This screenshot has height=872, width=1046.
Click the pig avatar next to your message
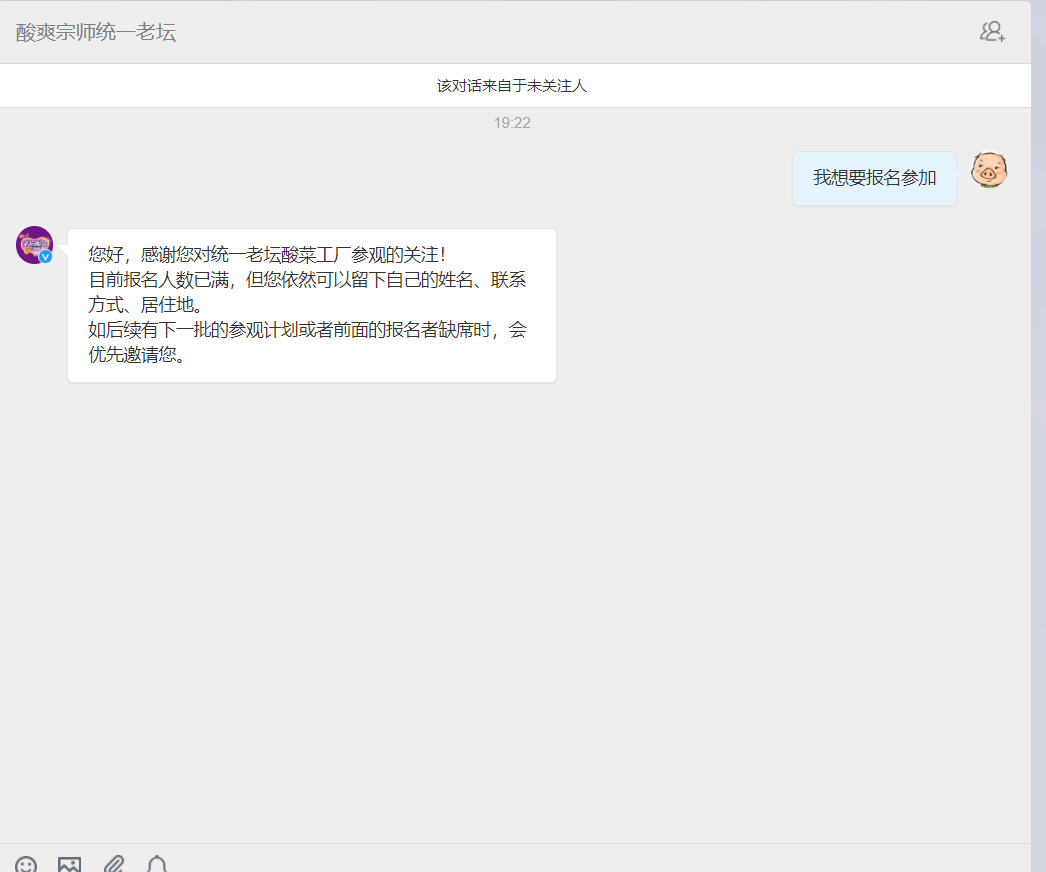pyautogui.click(x=989, y=171)
